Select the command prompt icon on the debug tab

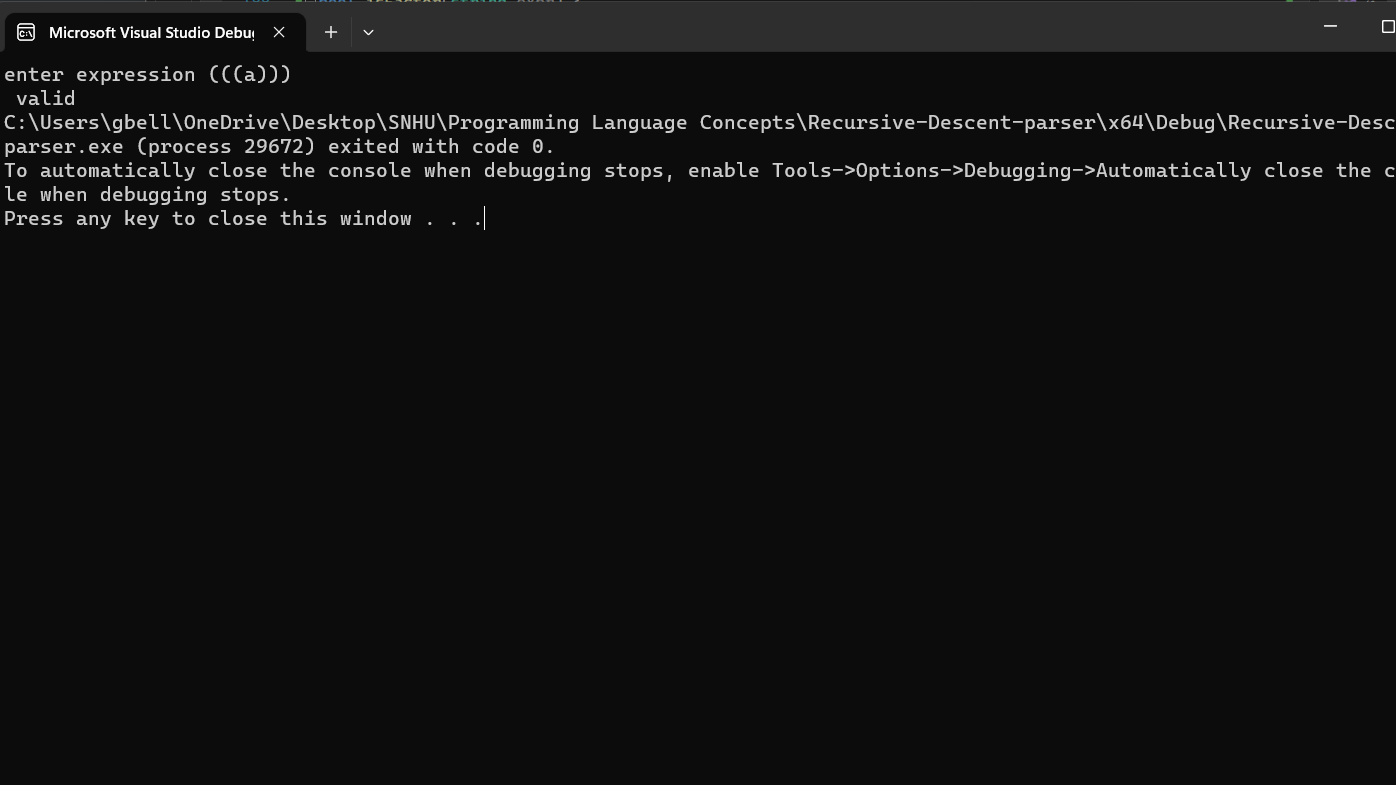point(25,32)
